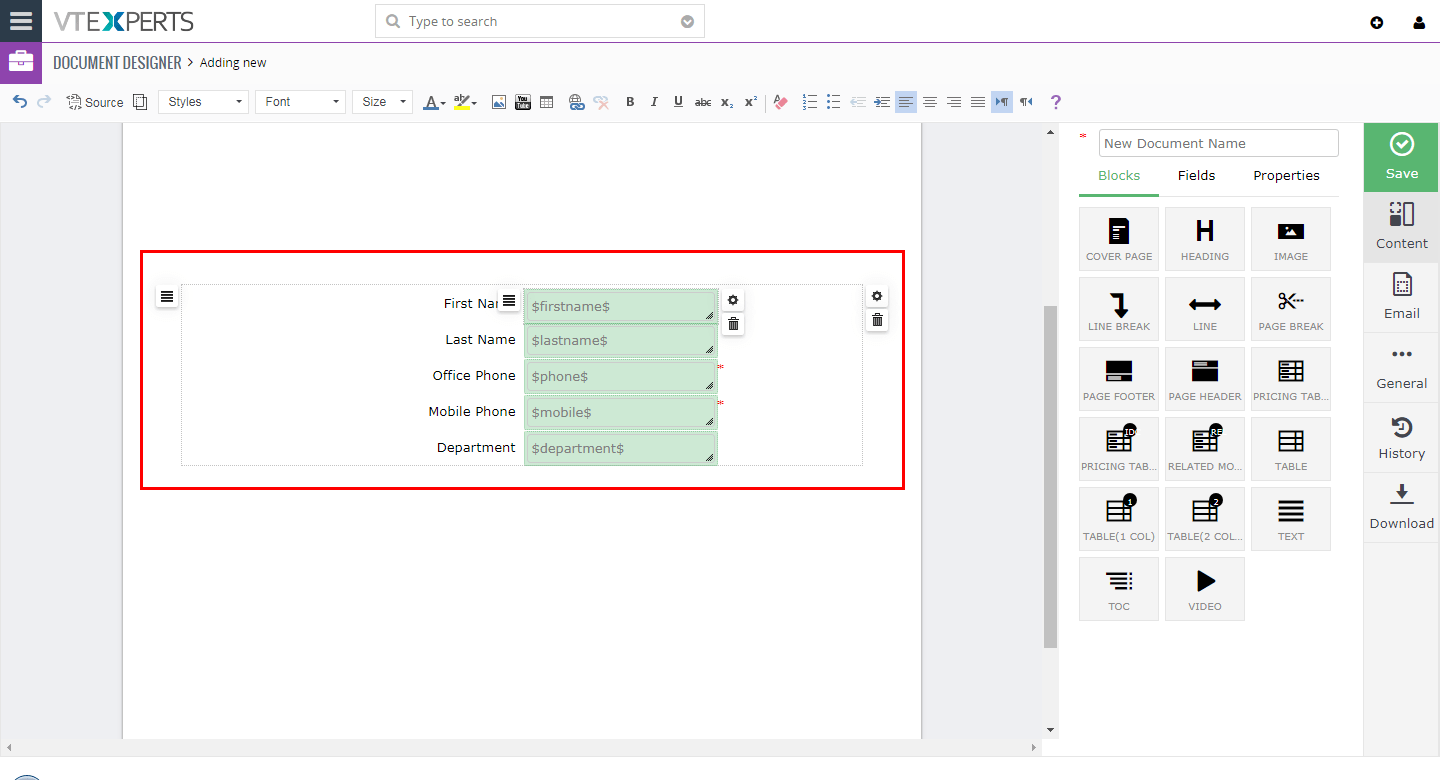This screenshot has width=1440, height=780.
Task: Open the Size dropdown
Action: click(382, 102)
